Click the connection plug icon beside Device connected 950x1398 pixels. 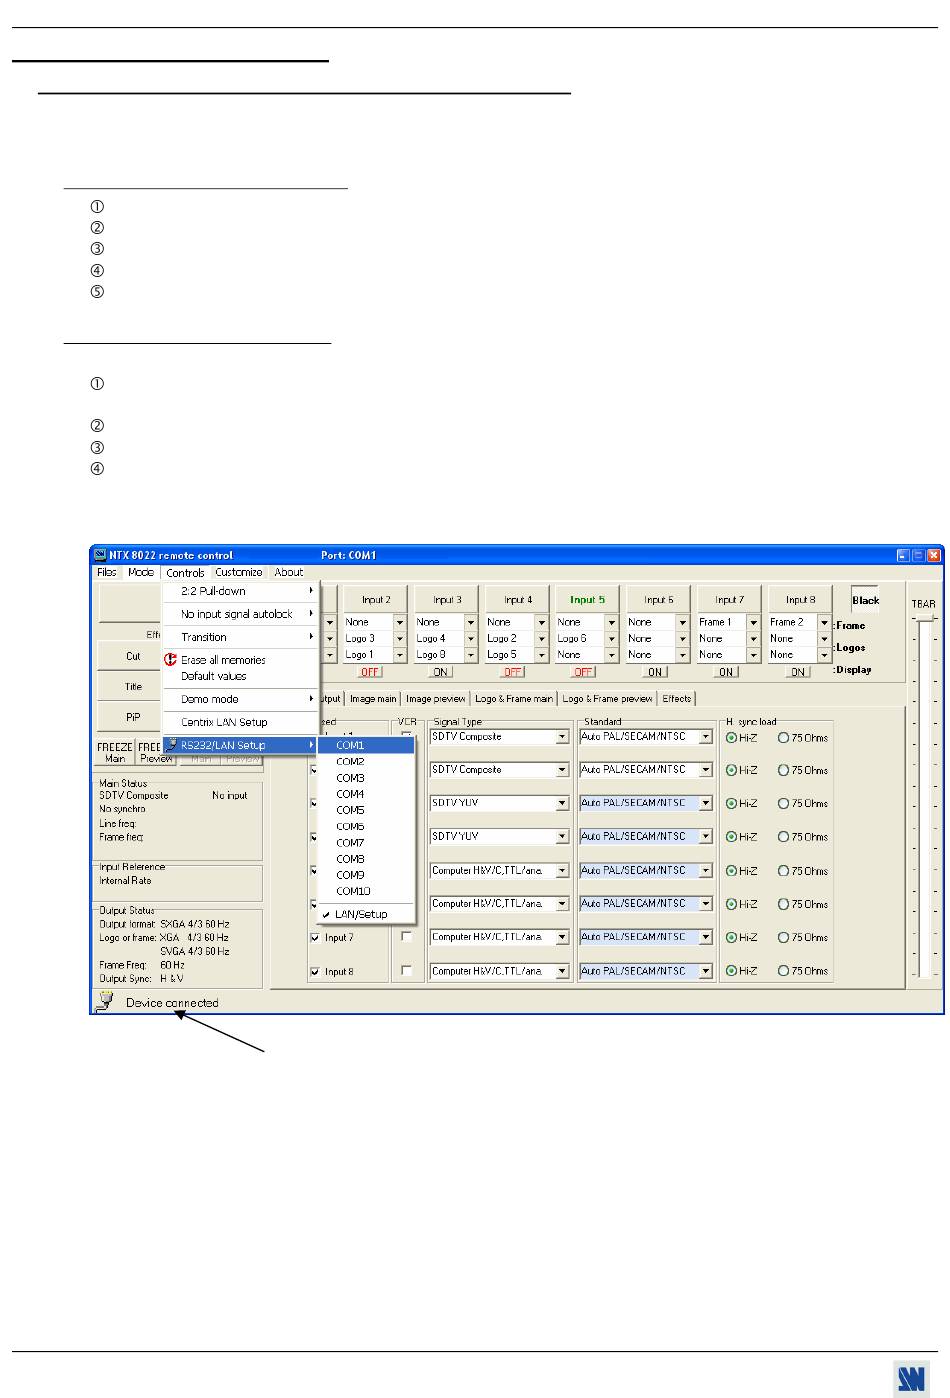point(104,1001)
